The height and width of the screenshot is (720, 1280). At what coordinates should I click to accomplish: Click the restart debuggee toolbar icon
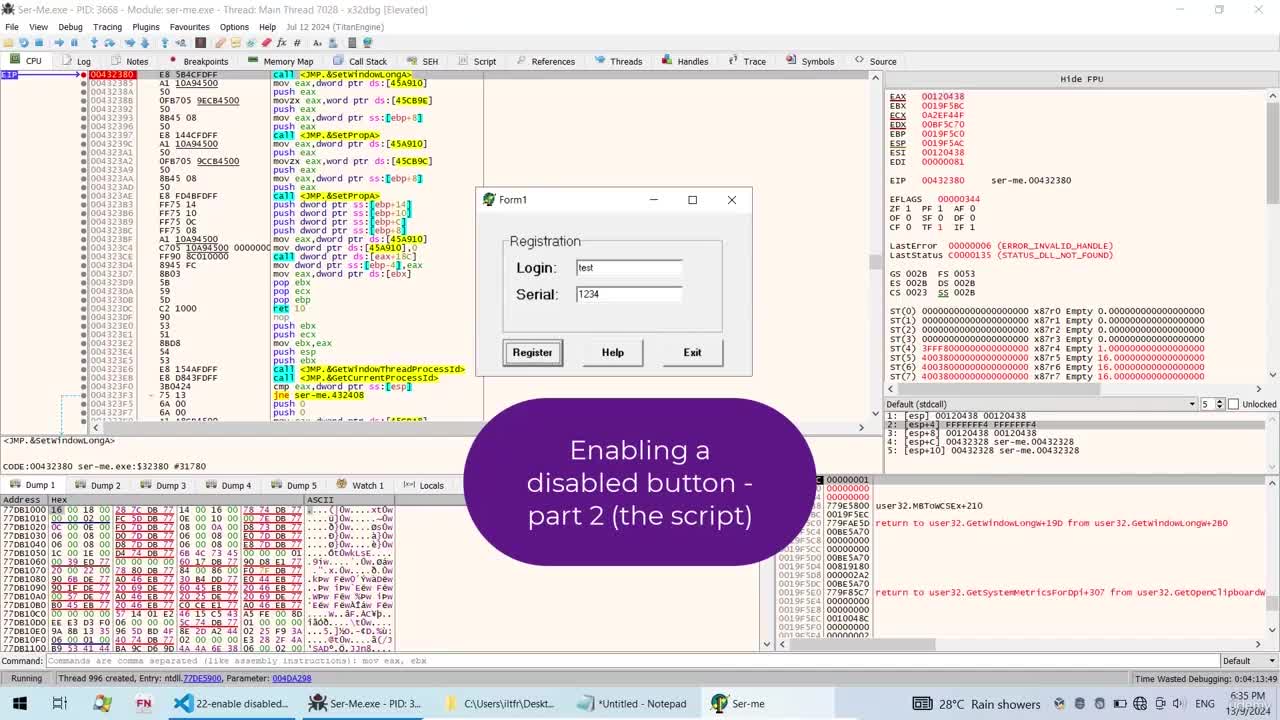click(x=23, y=43)
